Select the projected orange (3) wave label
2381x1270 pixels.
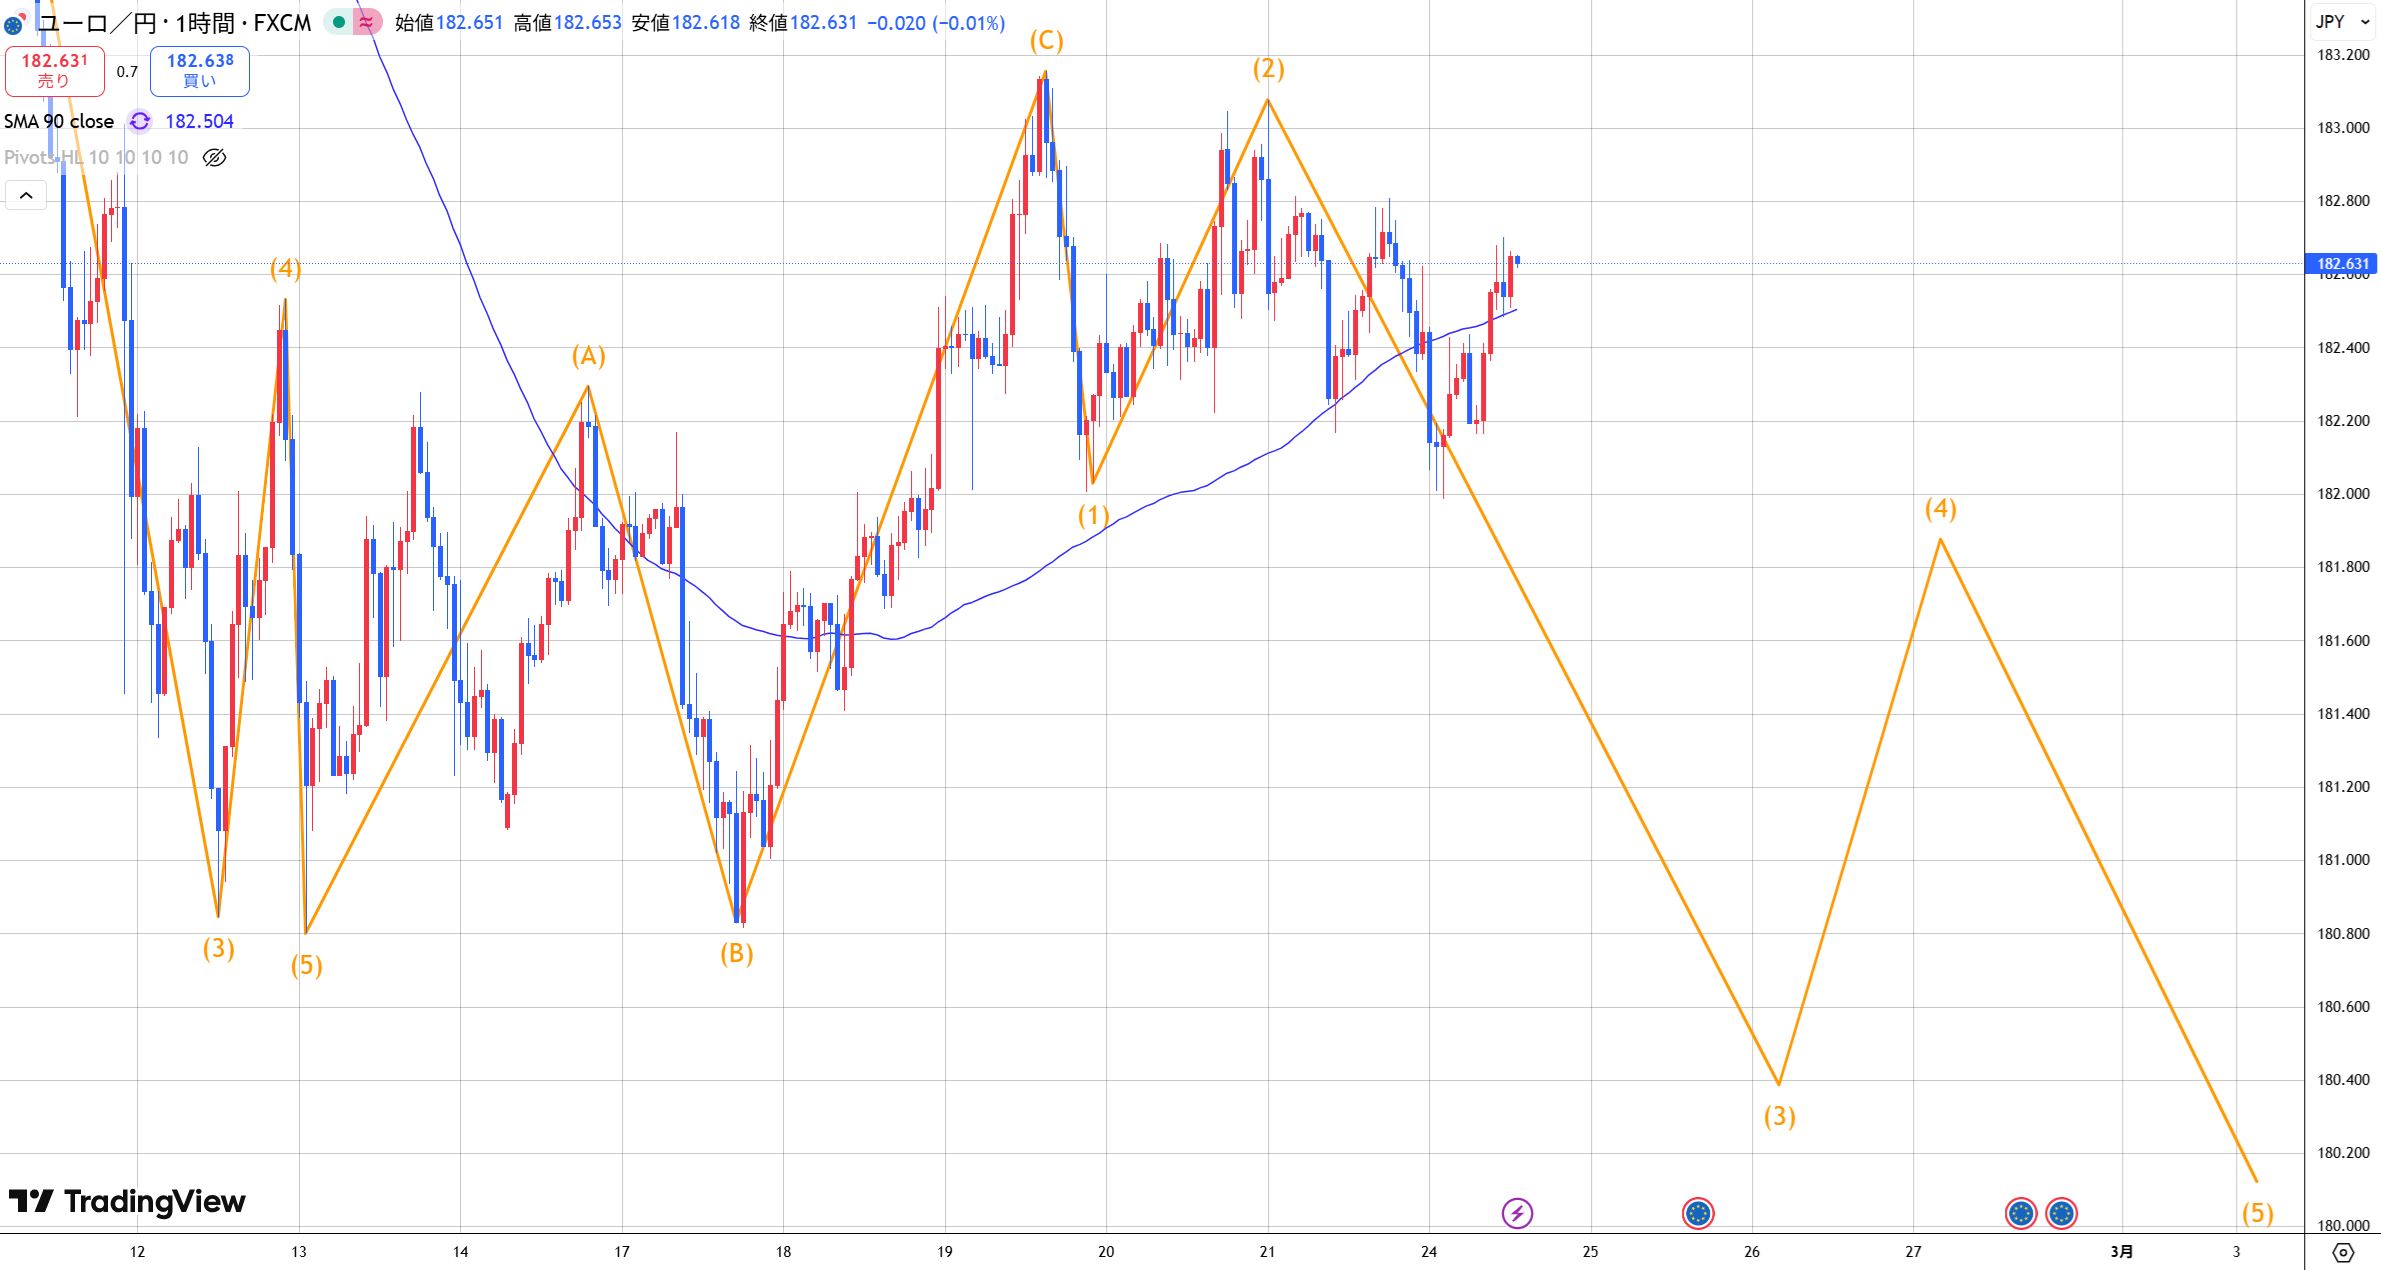pos(1779,1116)
